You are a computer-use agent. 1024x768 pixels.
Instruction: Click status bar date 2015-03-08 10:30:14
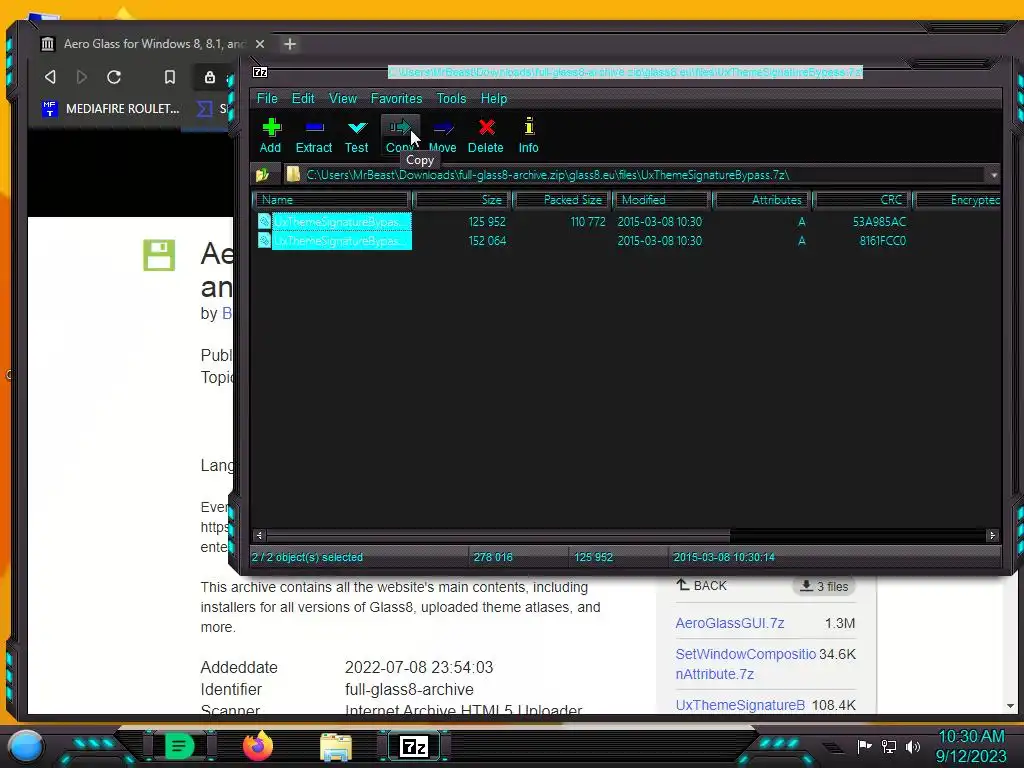click(724, 558)
